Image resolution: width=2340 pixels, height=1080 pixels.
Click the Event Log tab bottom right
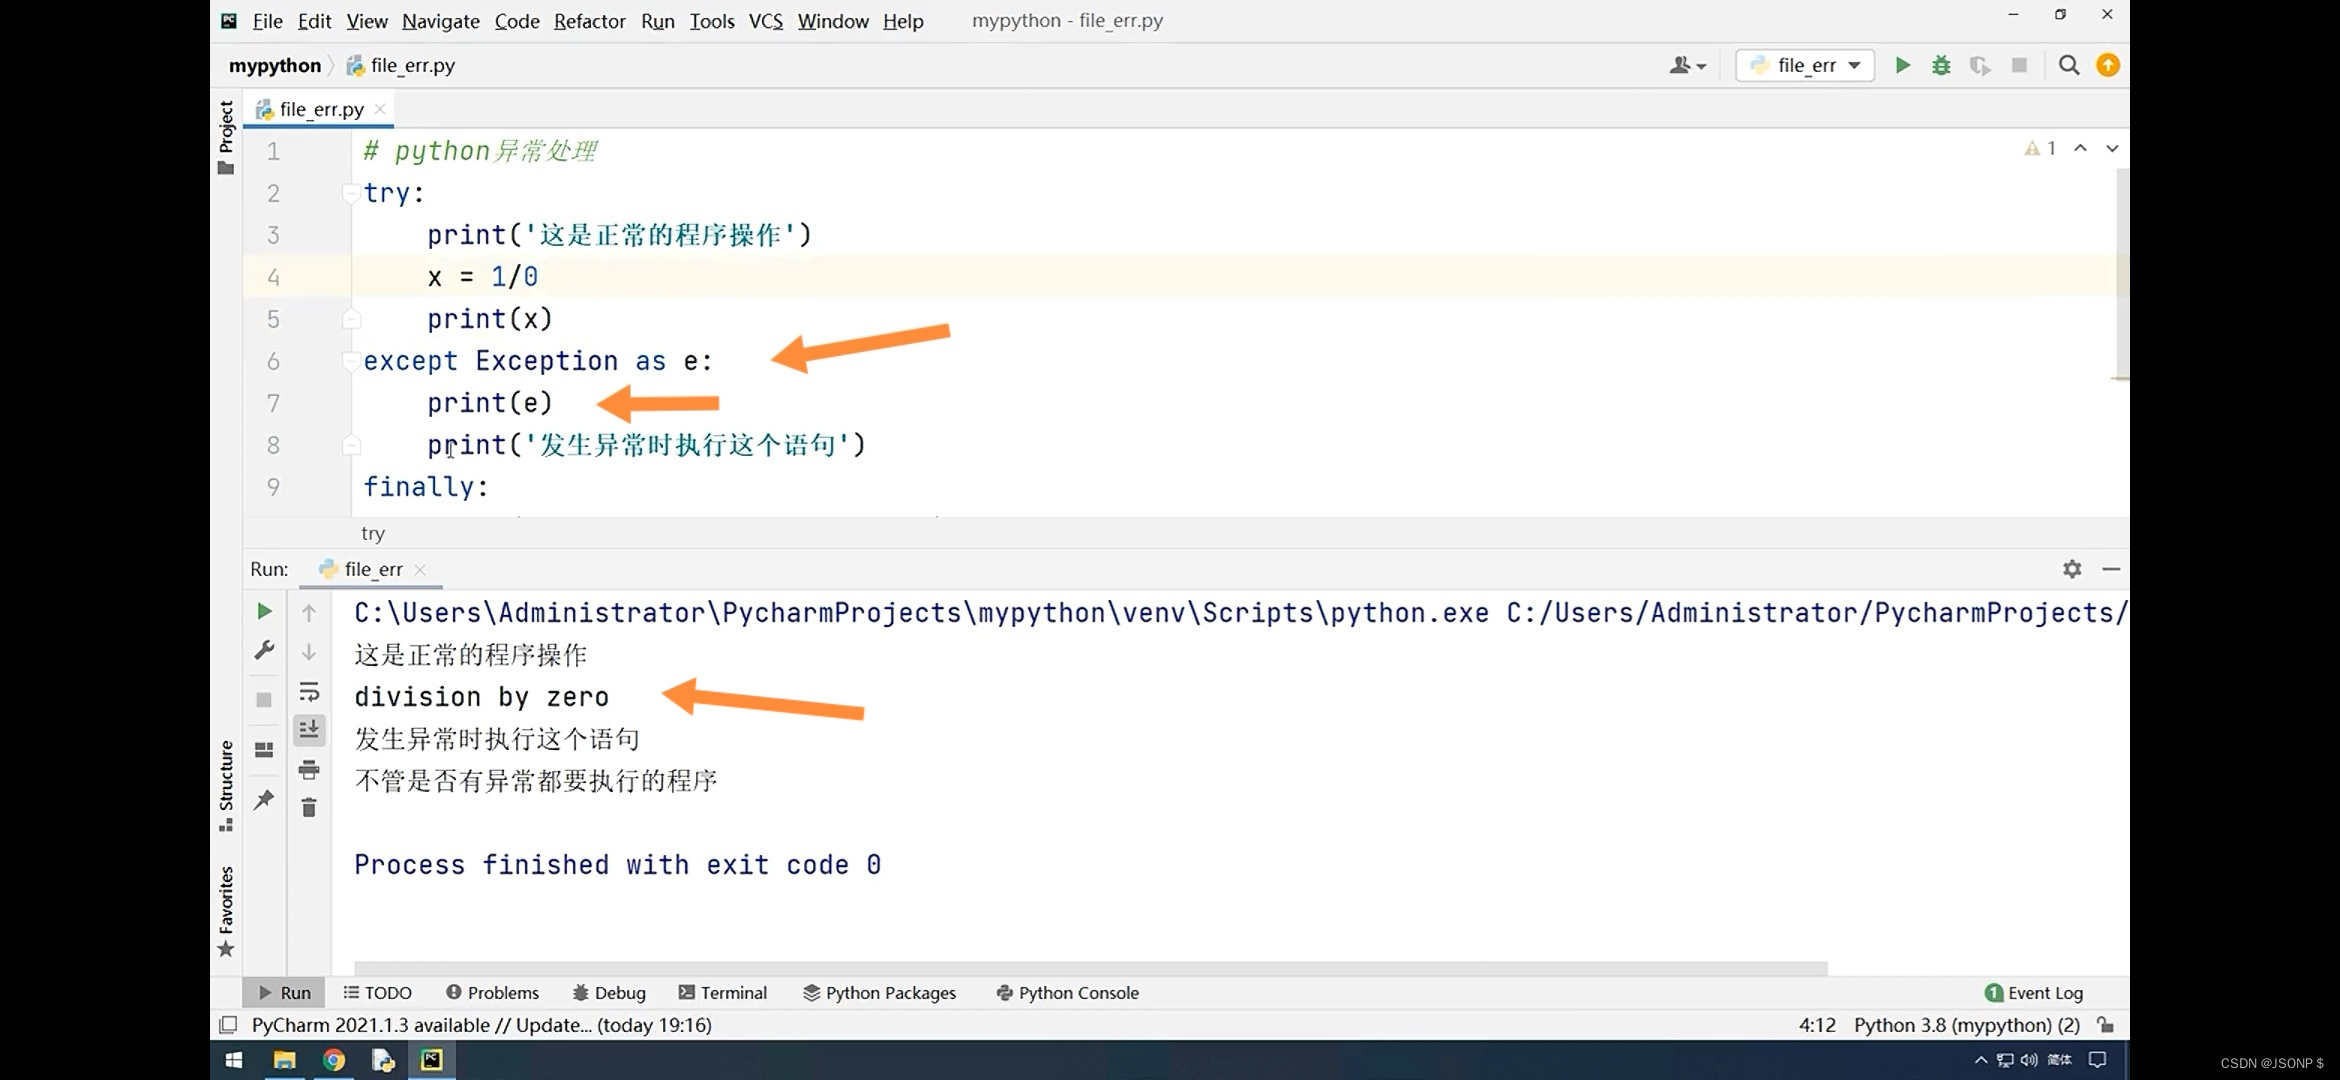coord(2033,992)
